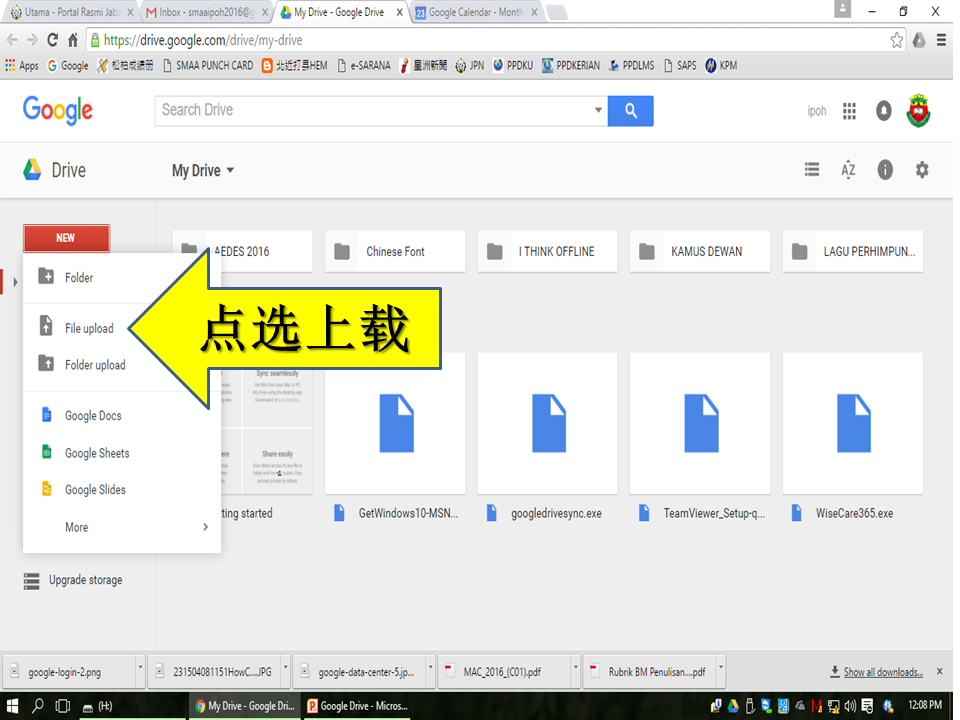Screen dimensions: 960x720
Task: Open the Drive settings gear
Action: [922, 170]
